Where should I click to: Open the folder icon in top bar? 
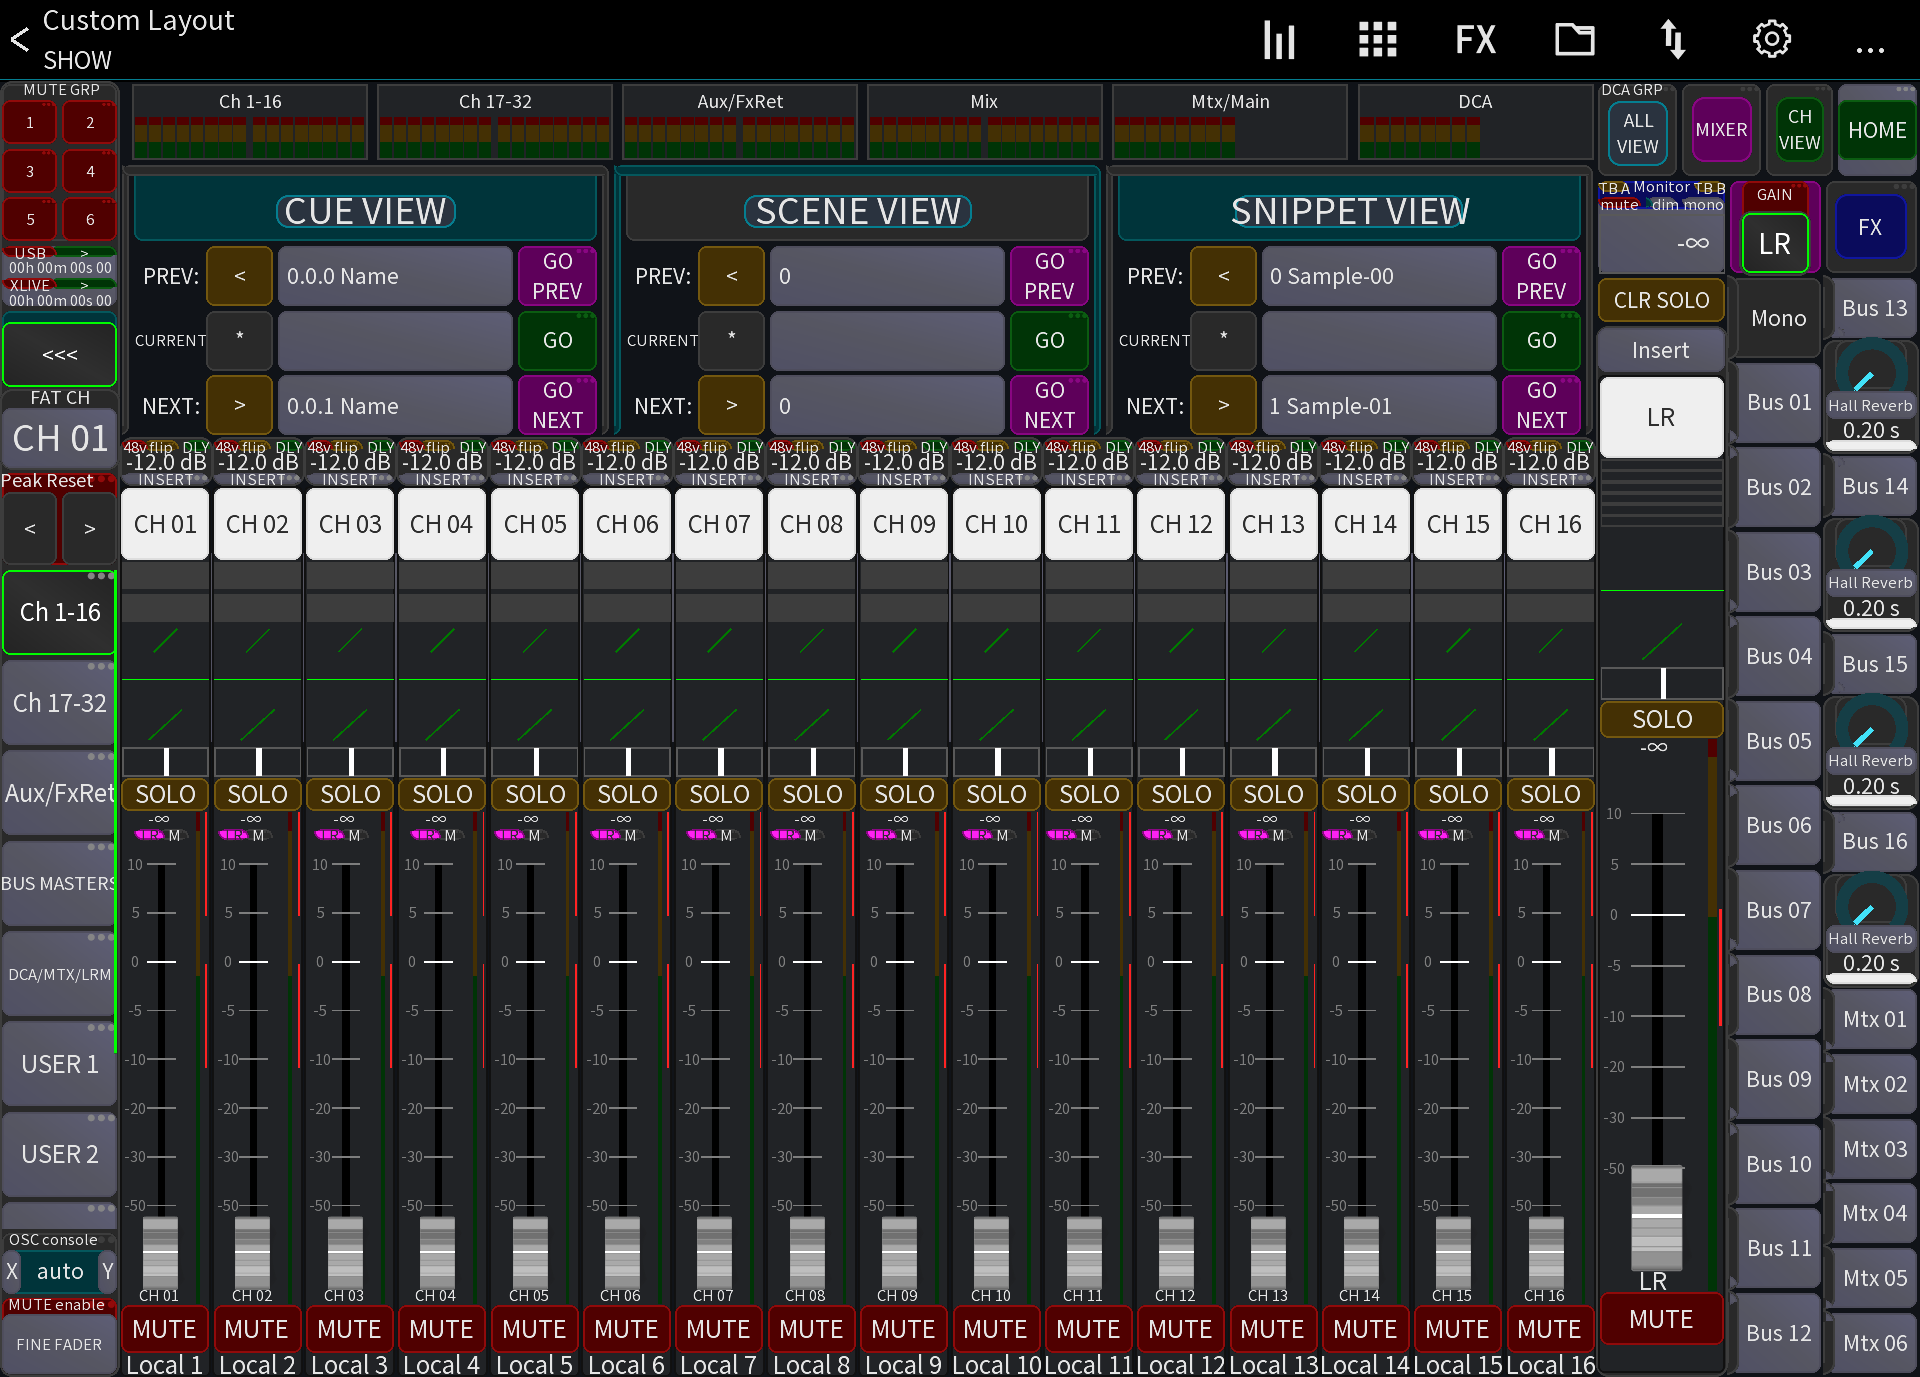point(1574,40)
